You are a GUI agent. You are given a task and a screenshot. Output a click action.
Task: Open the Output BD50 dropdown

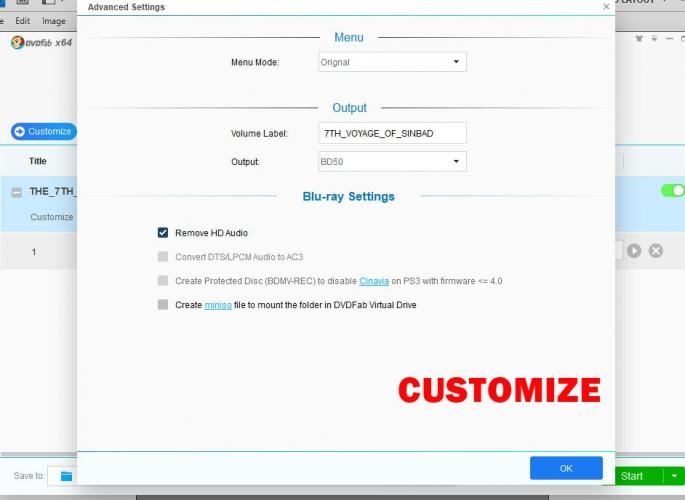[x=392, y=162]
